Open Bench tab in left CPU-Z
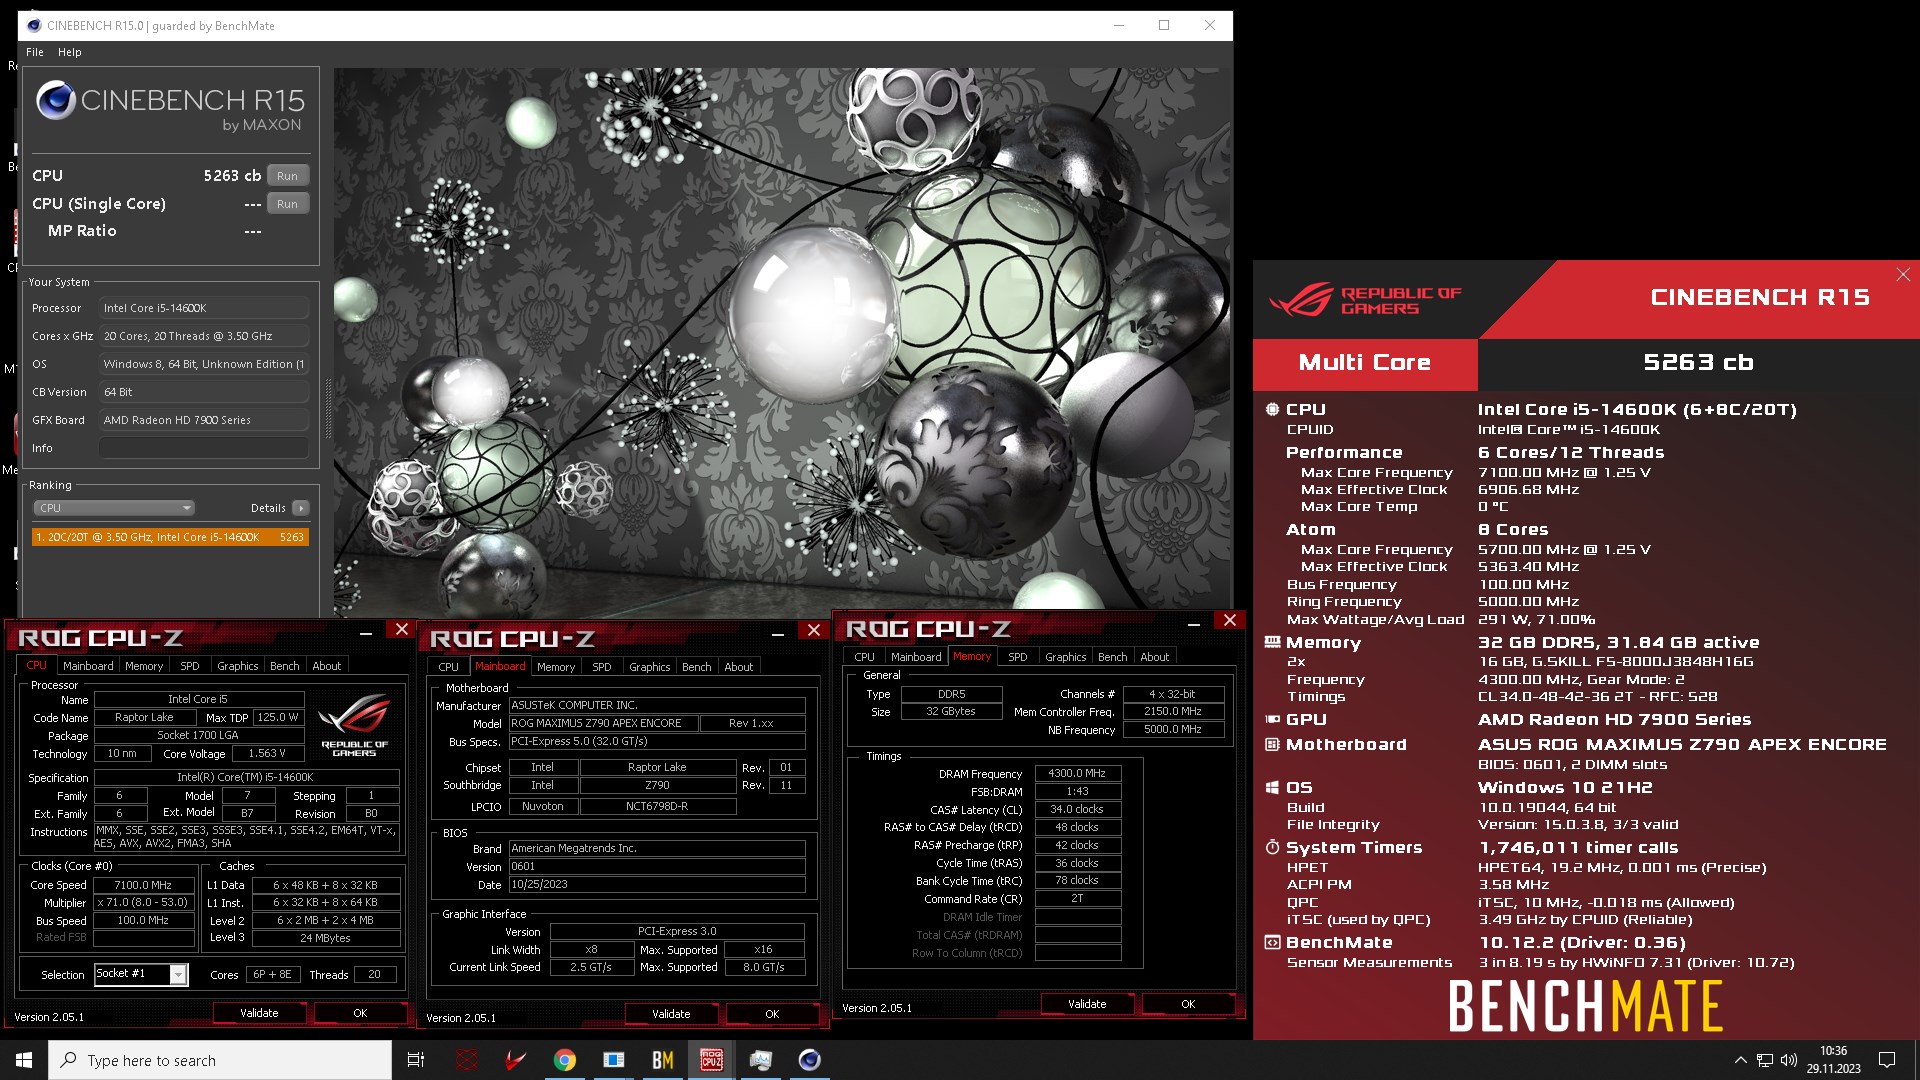Image resolution: width=1920 pixels, height=1080 pixels. click(285, 666)
